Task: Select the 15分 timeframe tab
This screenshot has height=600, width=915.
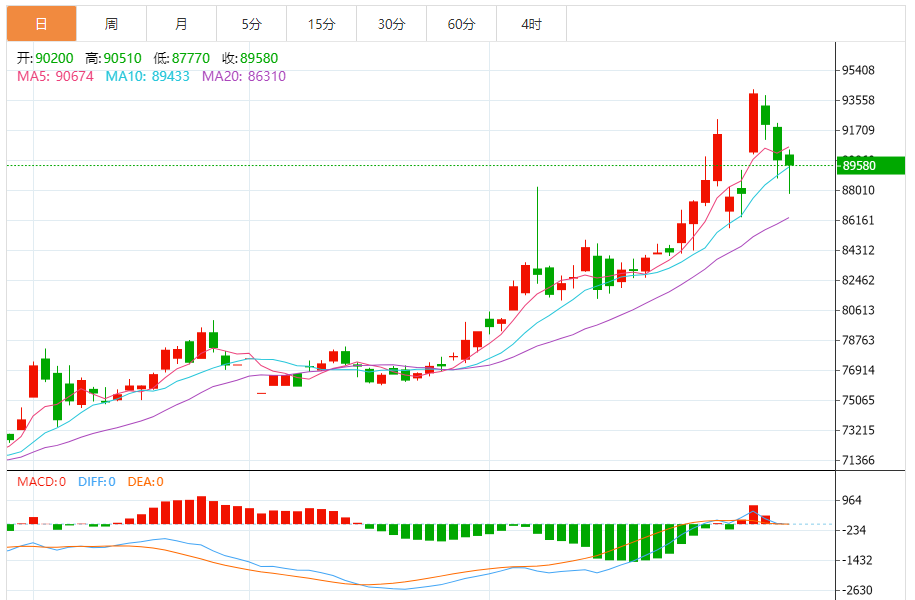Action: [x=321, y=24]
